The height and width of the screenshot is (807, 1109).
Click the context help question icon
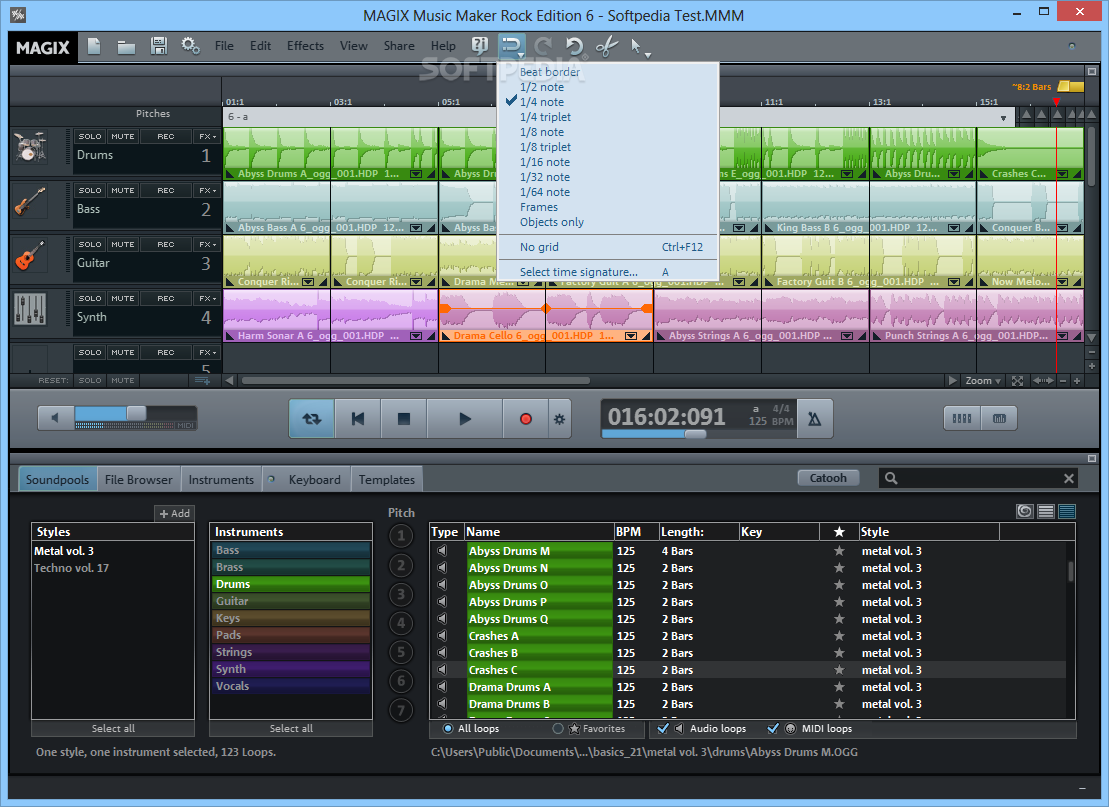point(480,46)
